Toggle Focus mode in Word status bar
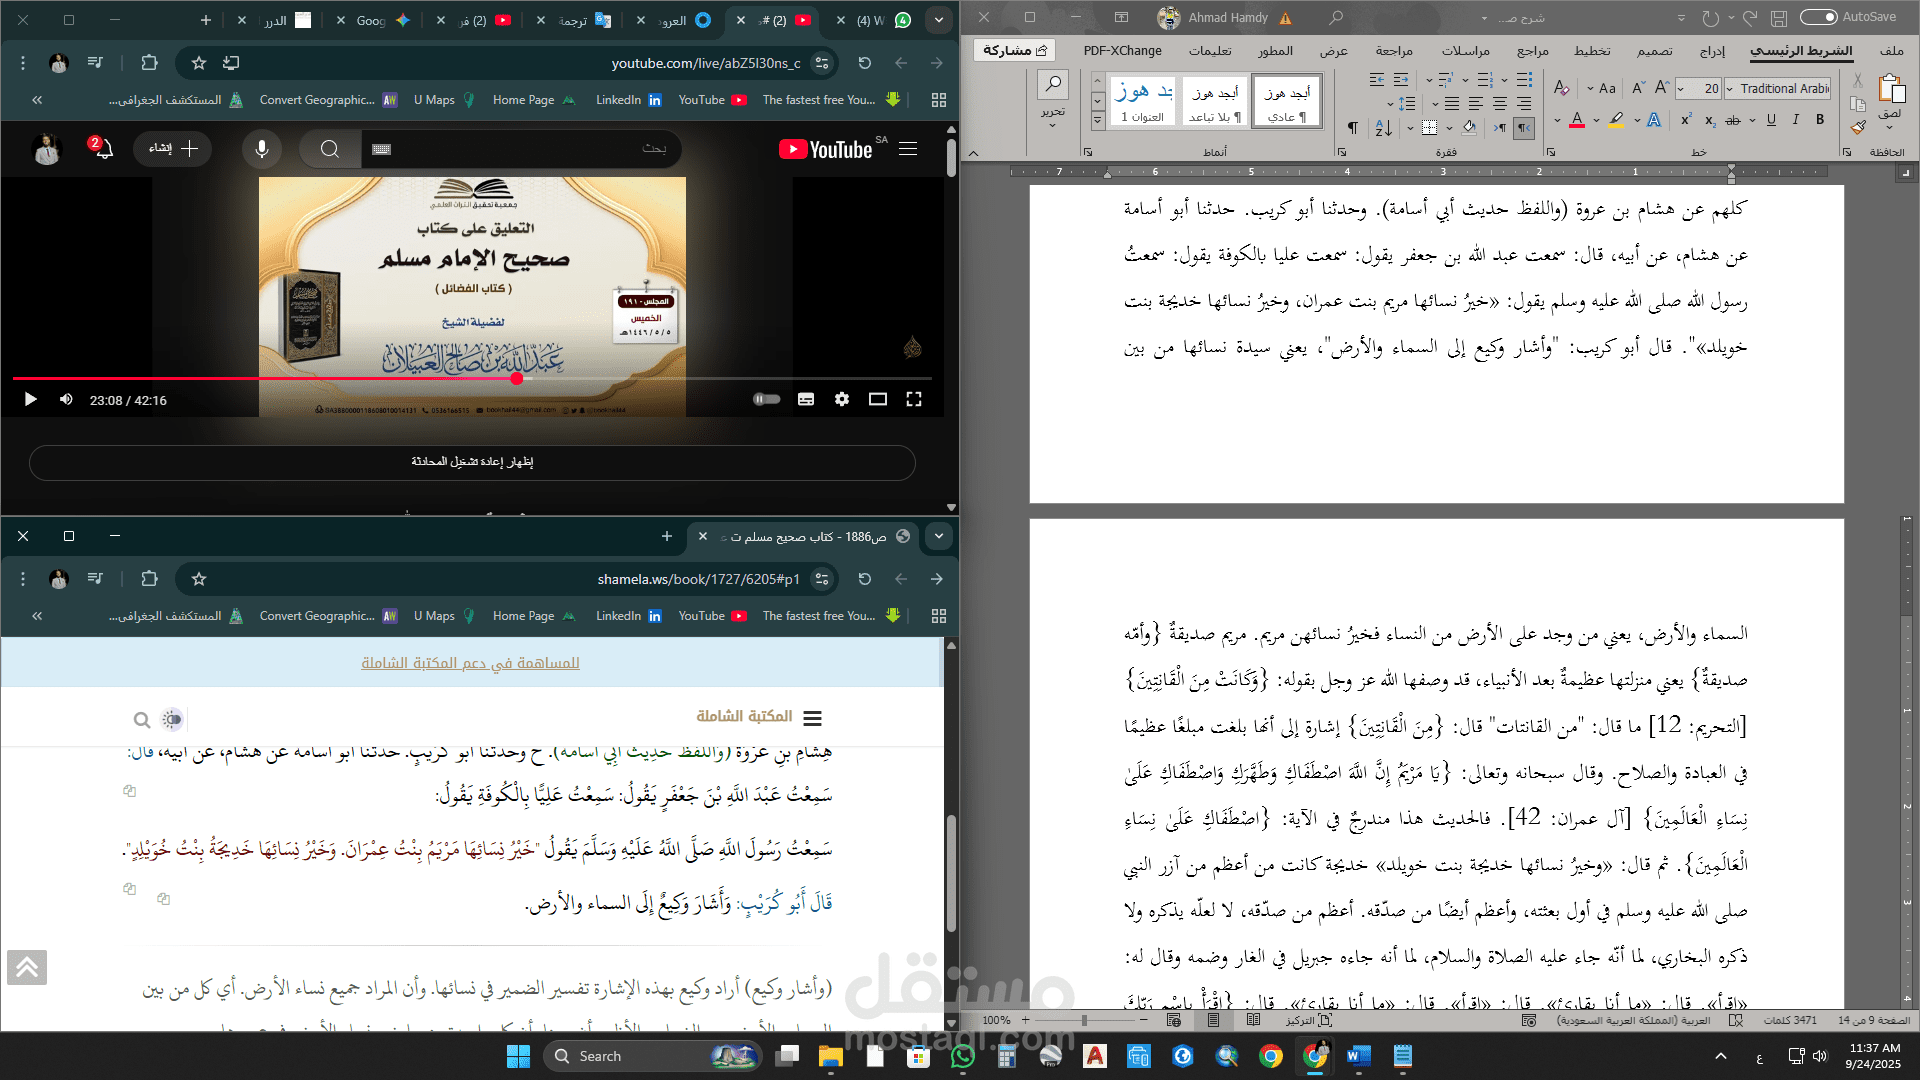This screenshot has height=1080, width=1920. (x=1309, y=1020)
